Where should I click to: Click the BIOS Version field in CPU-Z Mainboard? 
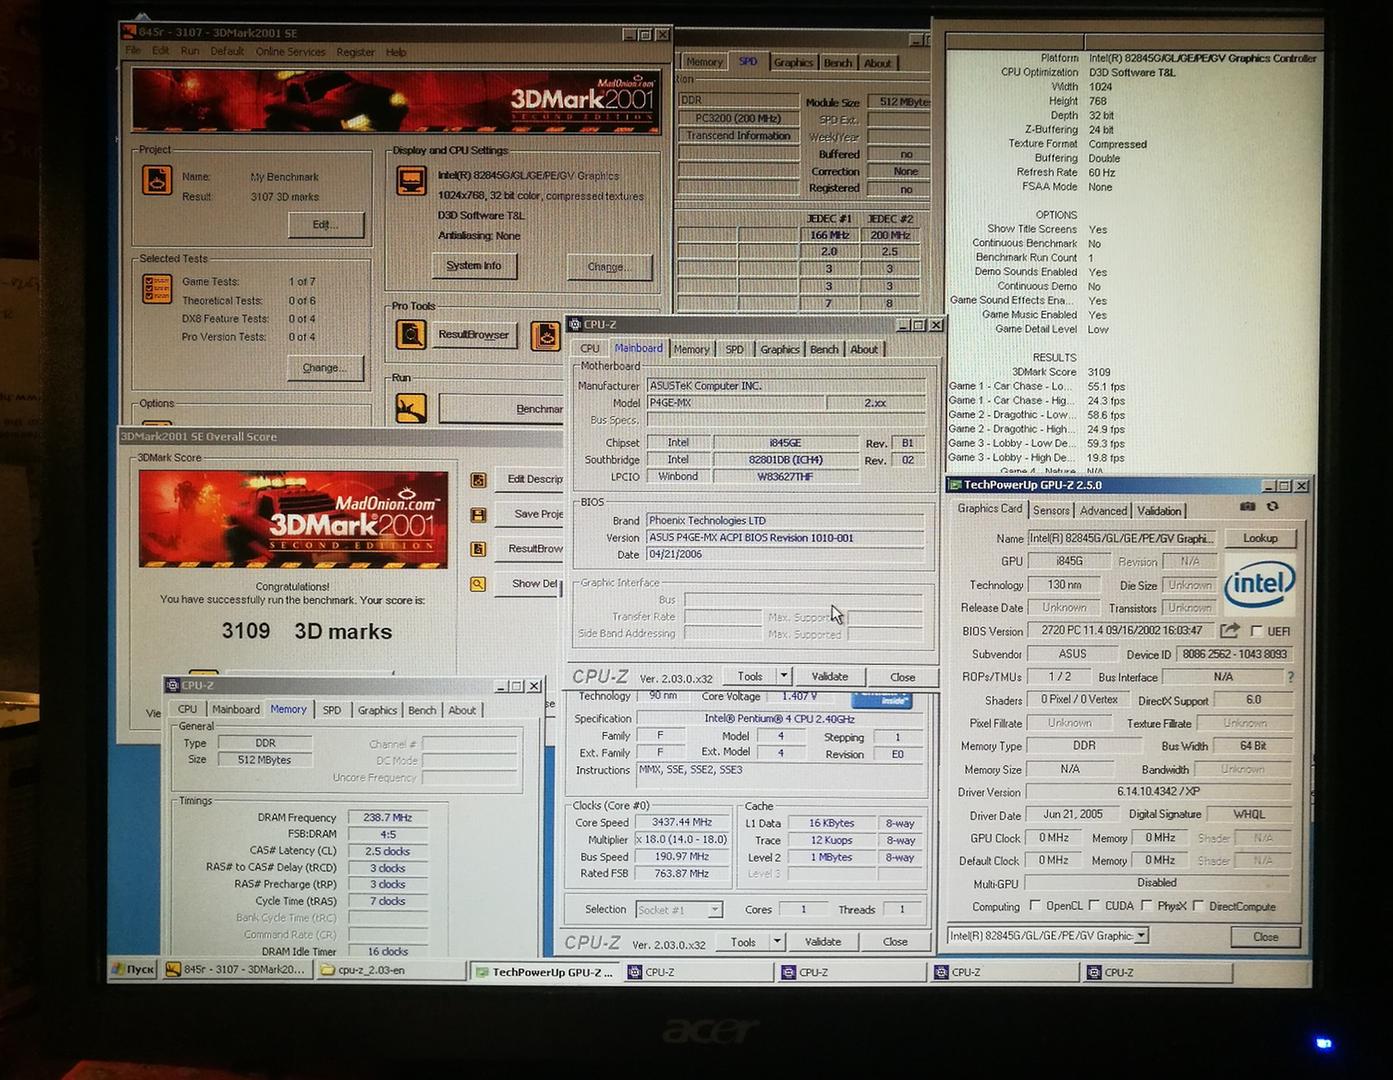785,538
